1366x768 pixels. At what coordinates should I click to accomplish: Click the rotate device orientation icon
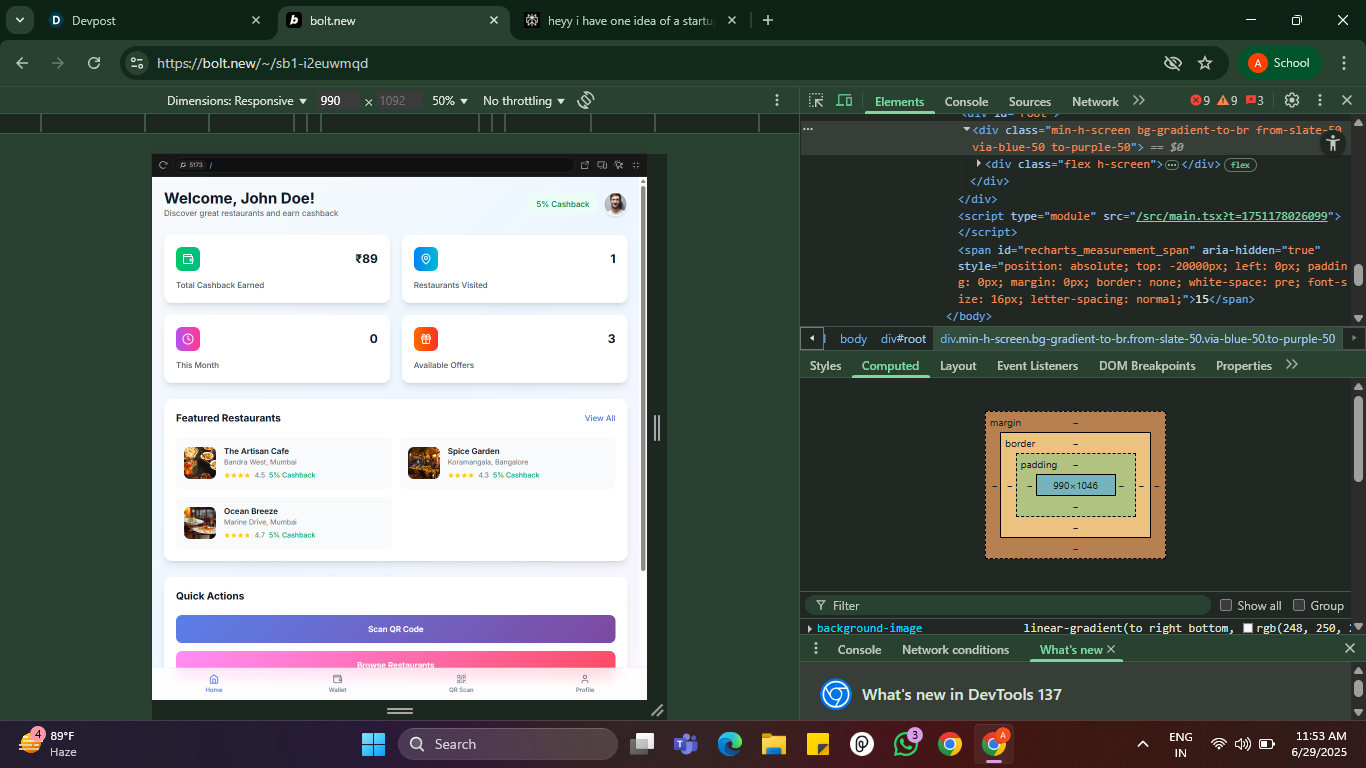pos(586,100)
